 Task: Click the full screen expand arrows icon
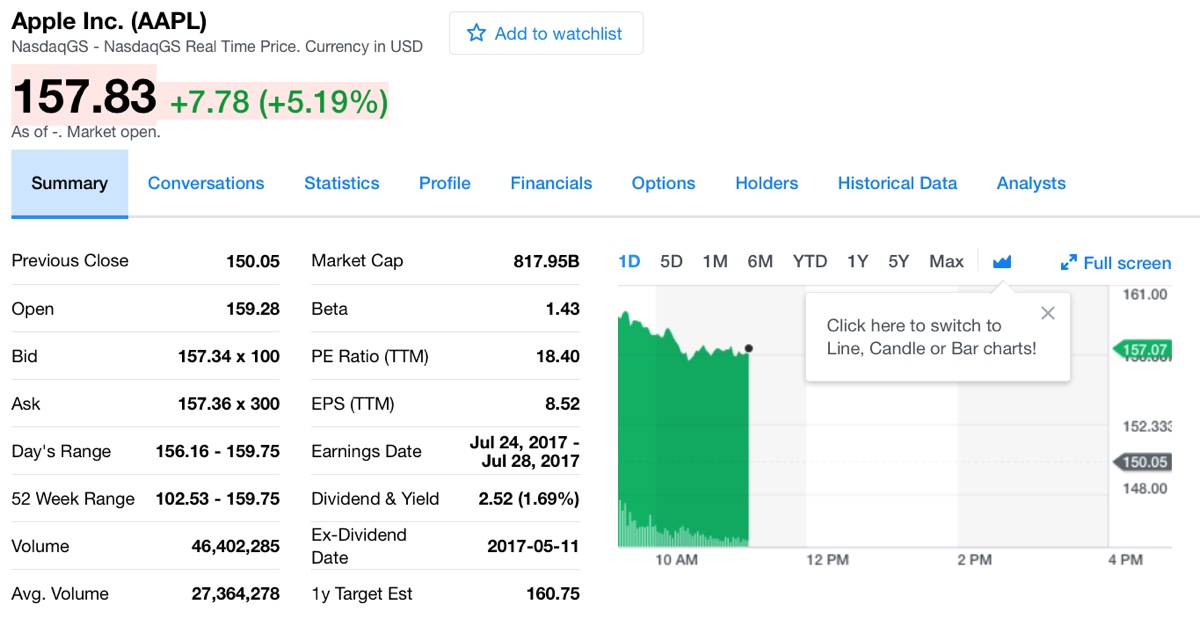[1069, 263]
